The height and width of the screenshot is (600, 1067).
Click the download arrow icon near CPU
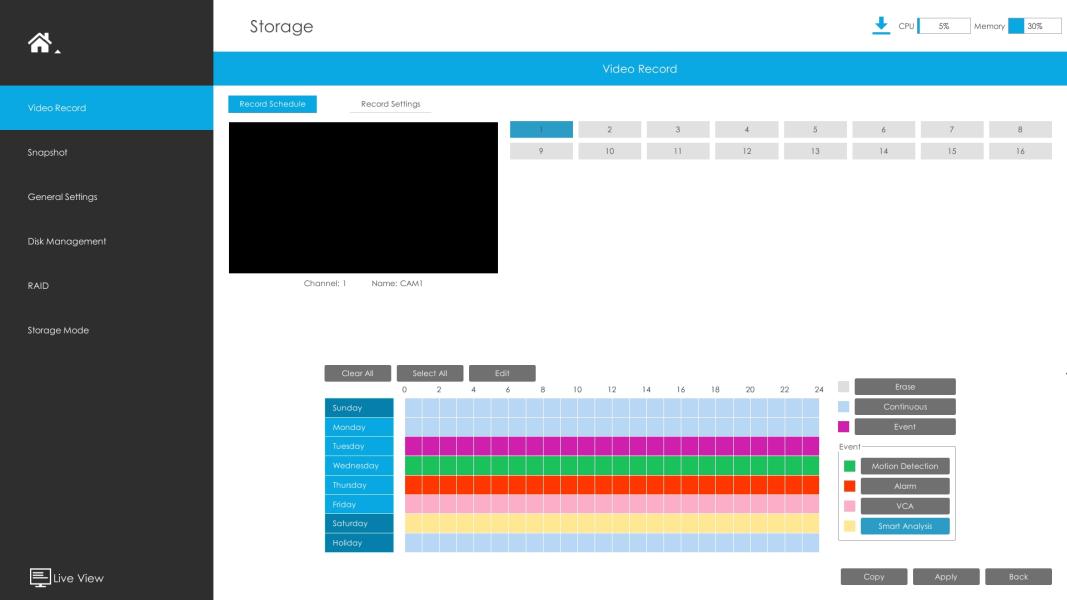pyautogui.click(x=881, y=26)
